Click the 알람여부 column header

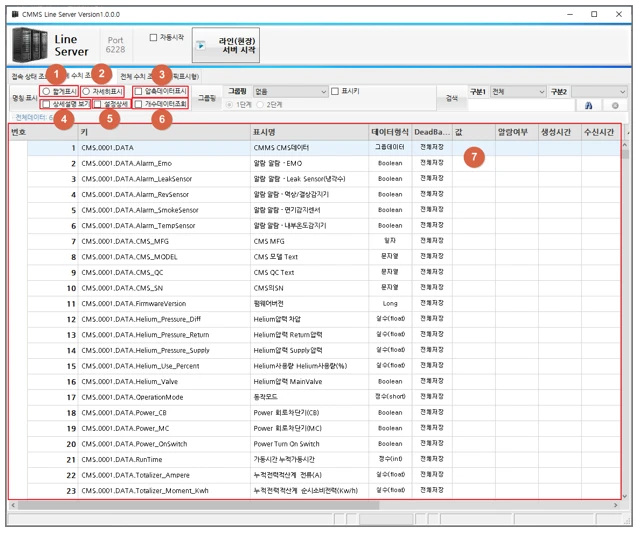[x=517, y=132]
